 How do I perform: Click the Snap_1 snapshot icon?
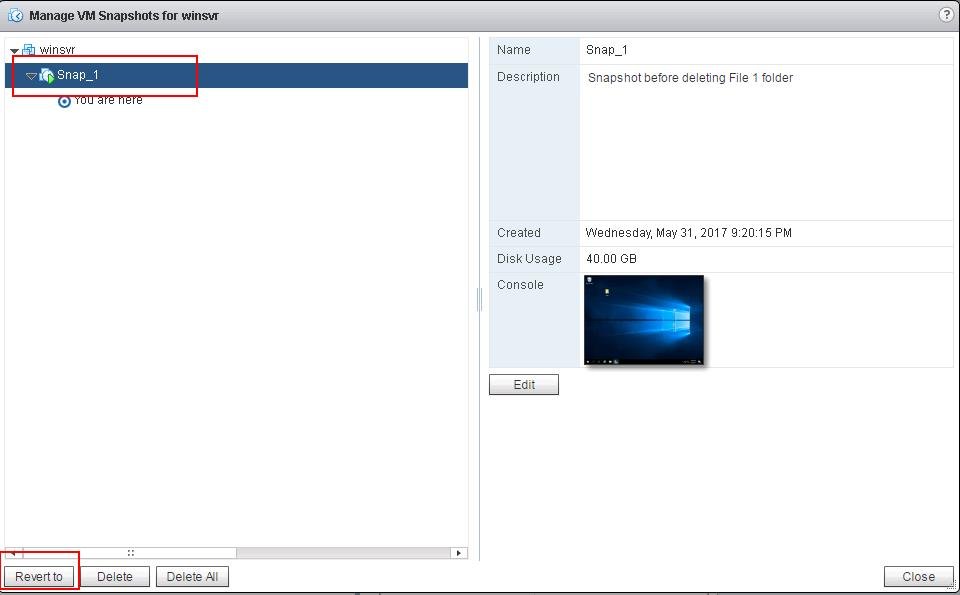tap(47, 75)
